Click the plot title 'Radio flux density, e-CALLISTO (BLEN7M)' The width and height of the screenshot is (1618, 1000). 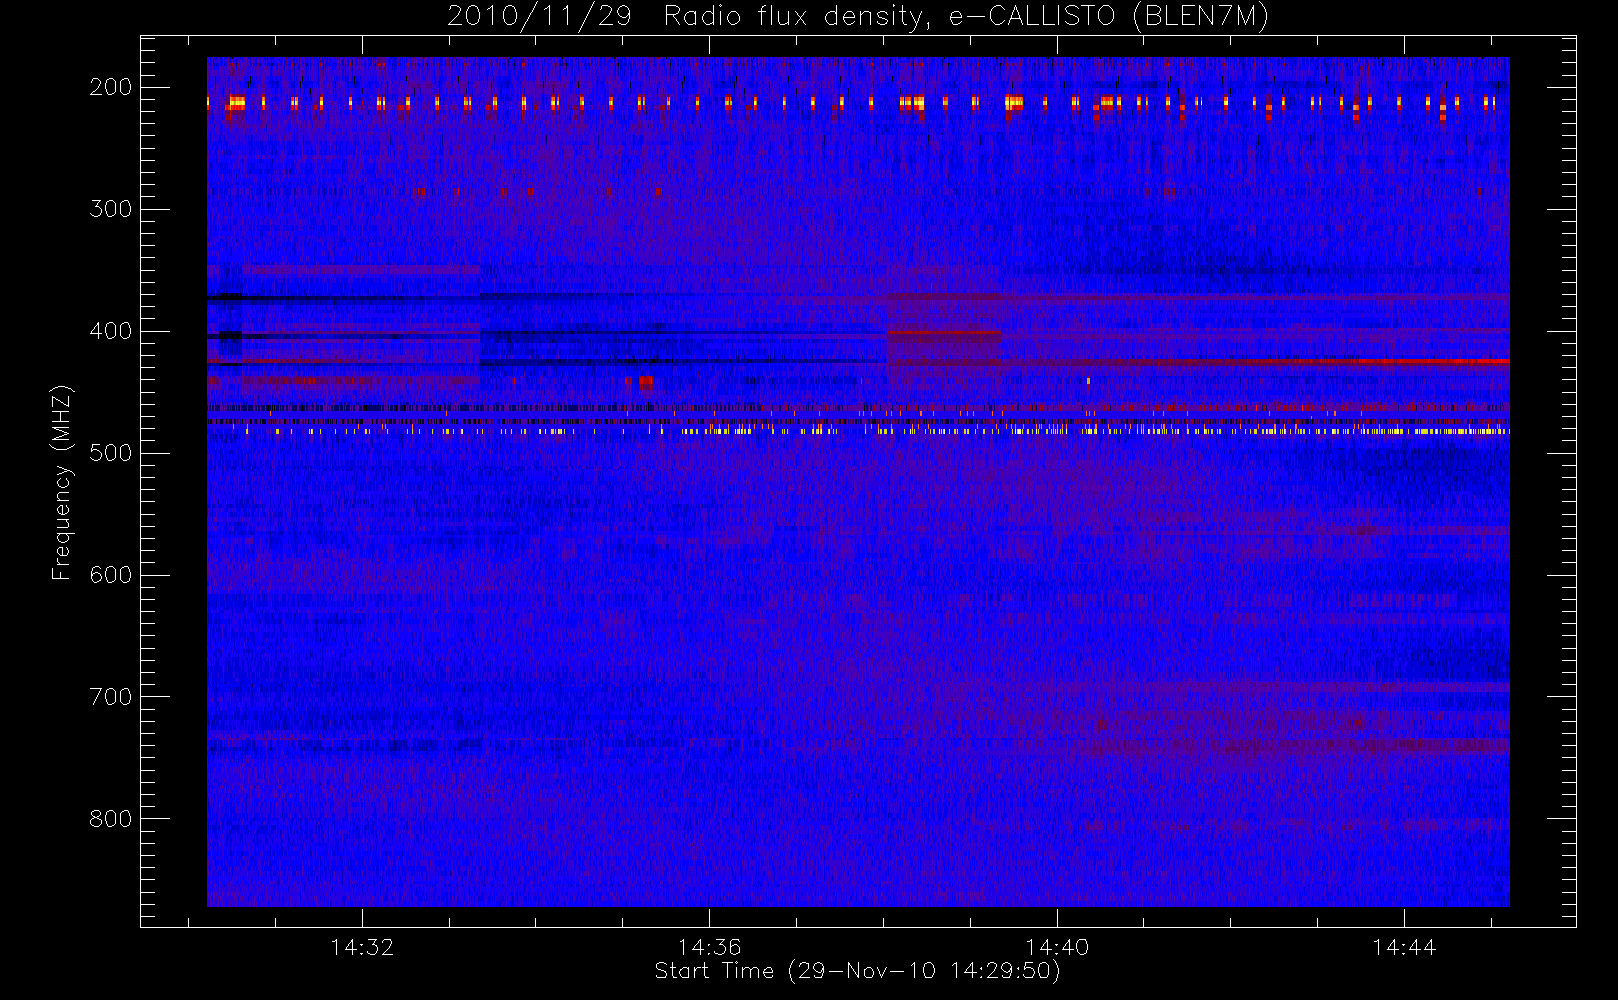click(966, 17)
